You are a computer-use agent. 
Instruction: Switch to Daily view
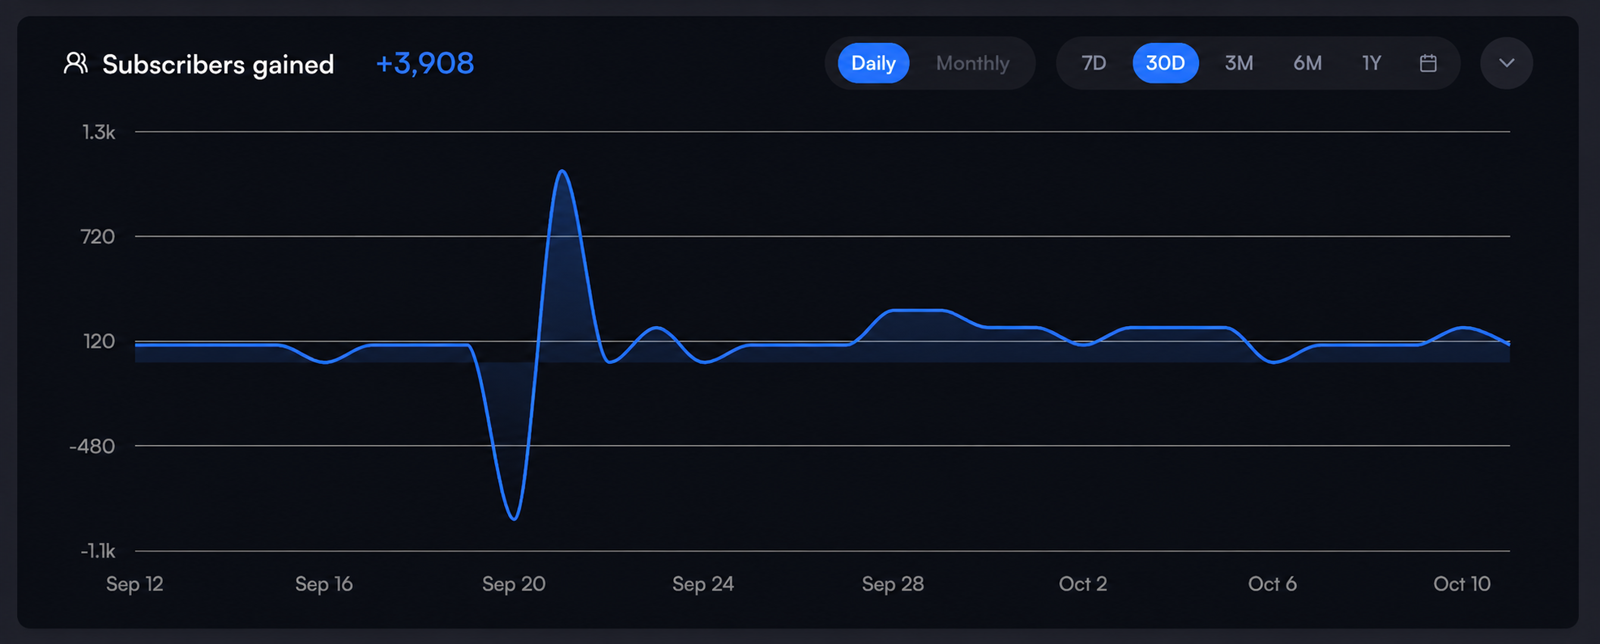[873, 63]
